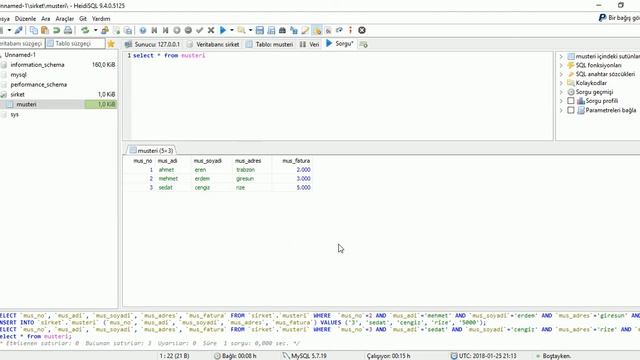Expand Sorgu geçmişi node
The width and height of the screenshot is (640, 360).
(x=561, y=92)
